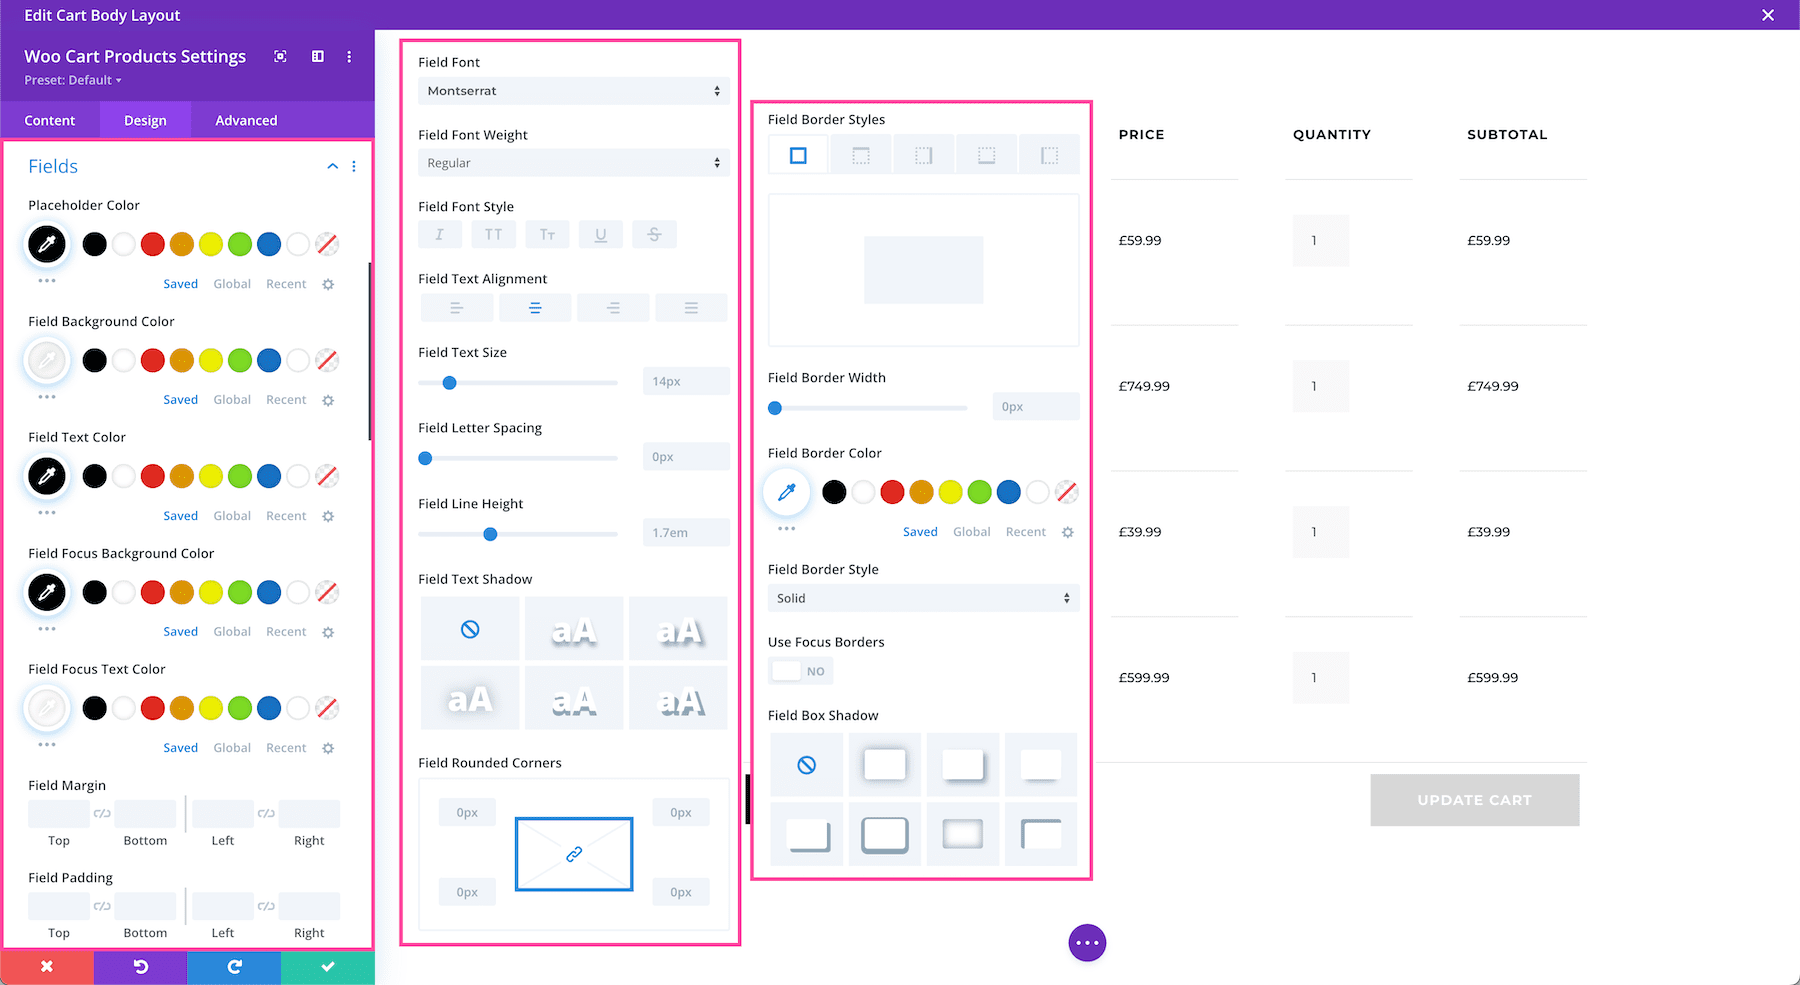The height and width of the screenshot is (985, 1800).
Task: Open Placeholder Color options via gear icon
Action: [x=327, y=283]
